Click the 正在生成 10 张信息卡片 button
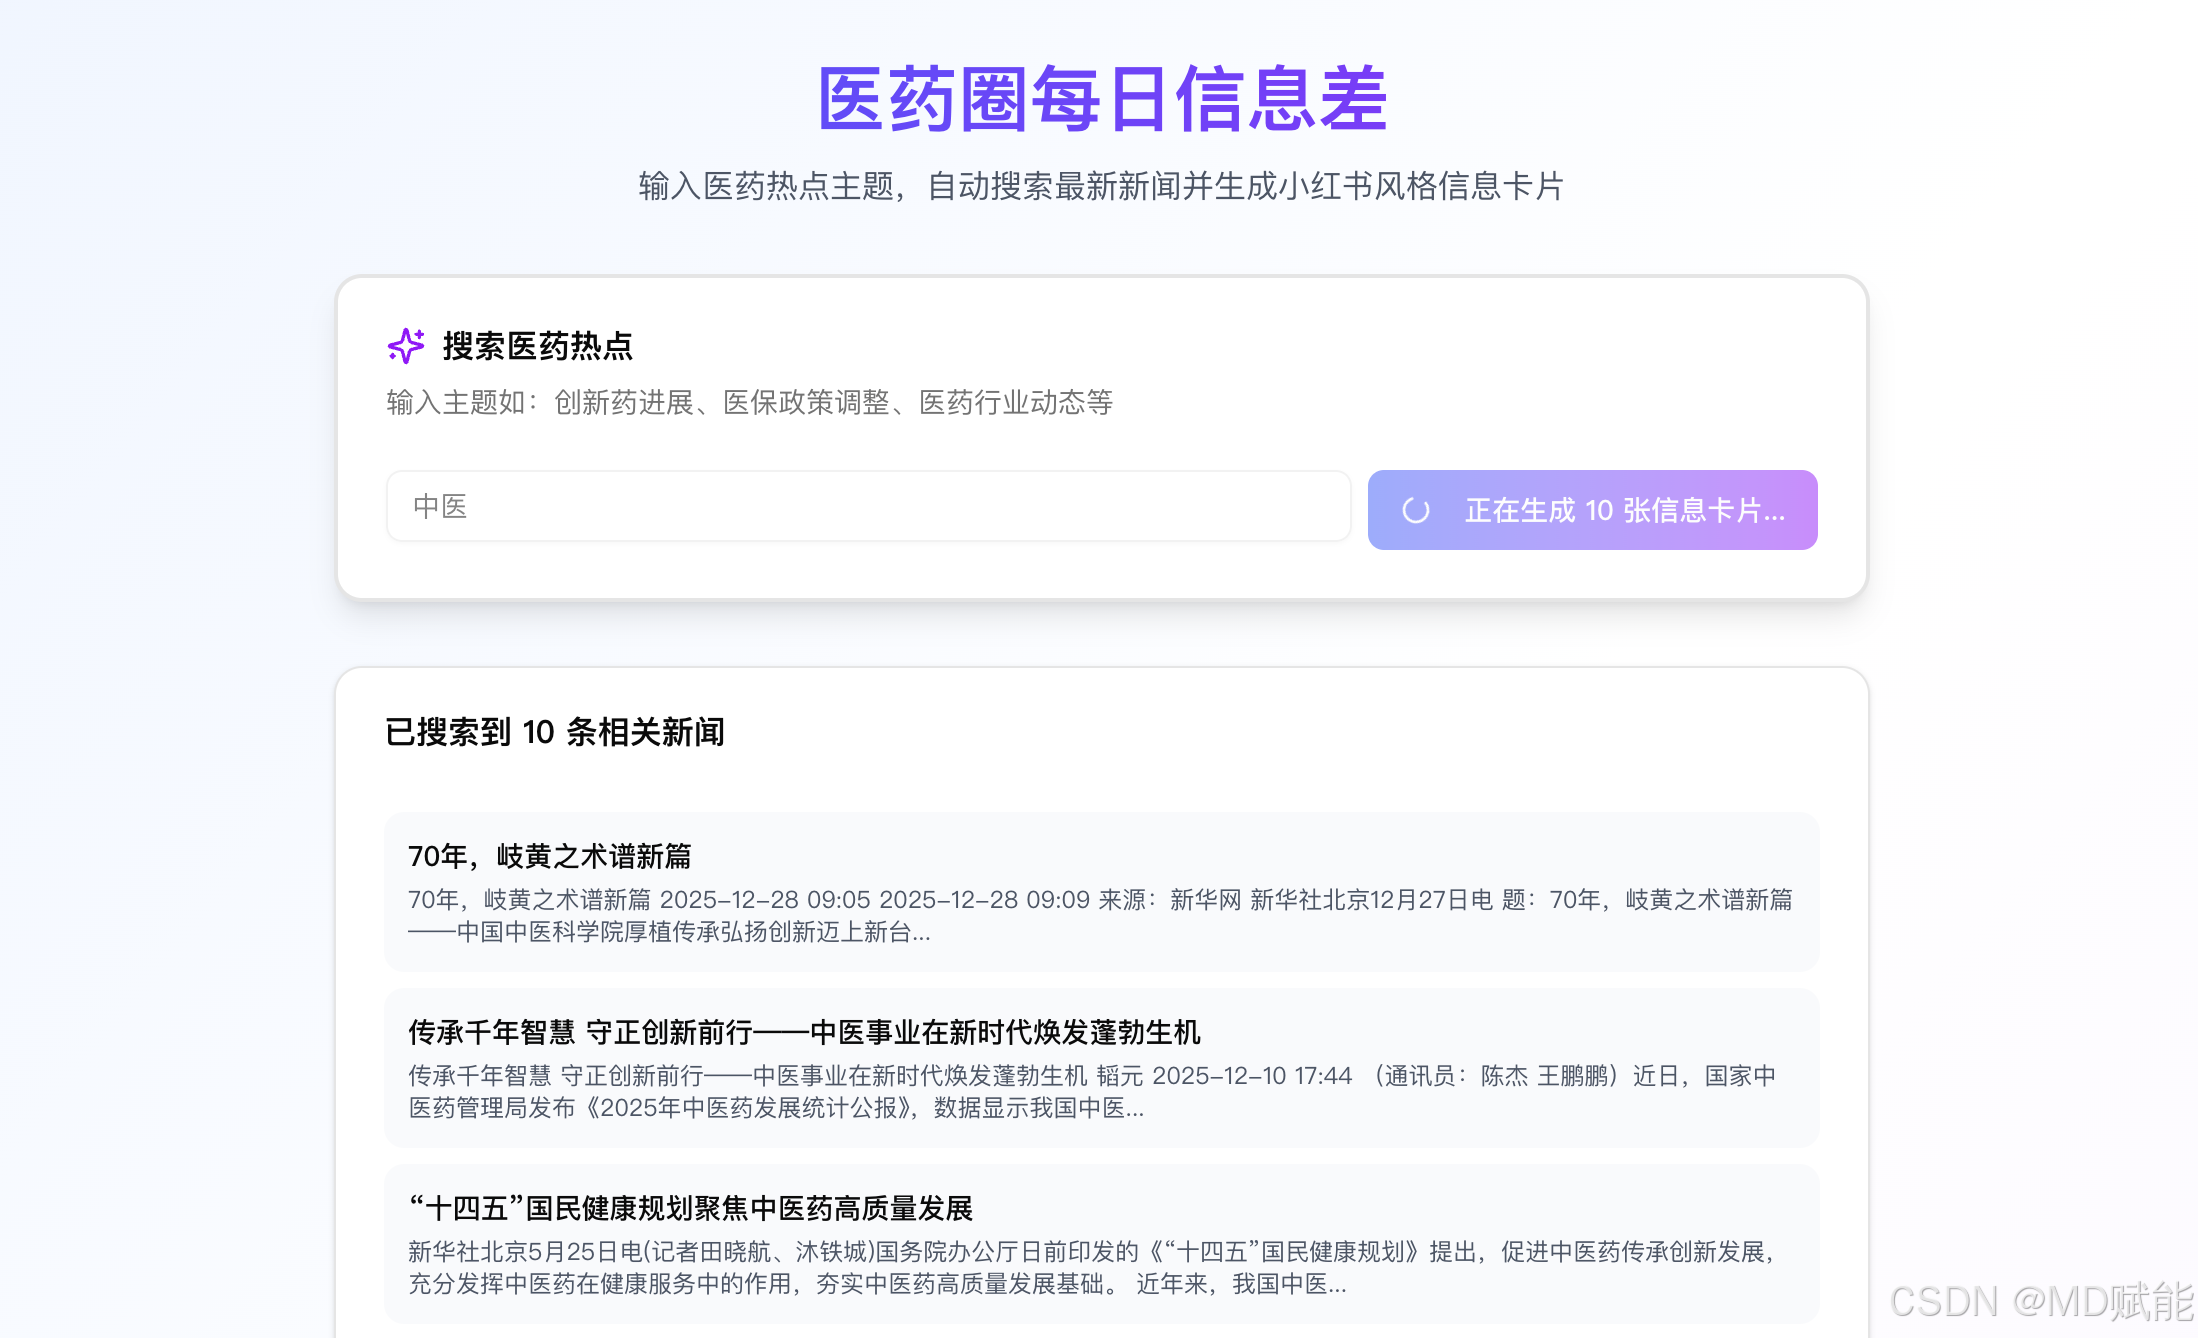This screenshot has height=1338, width=2198. [1592, 510]
